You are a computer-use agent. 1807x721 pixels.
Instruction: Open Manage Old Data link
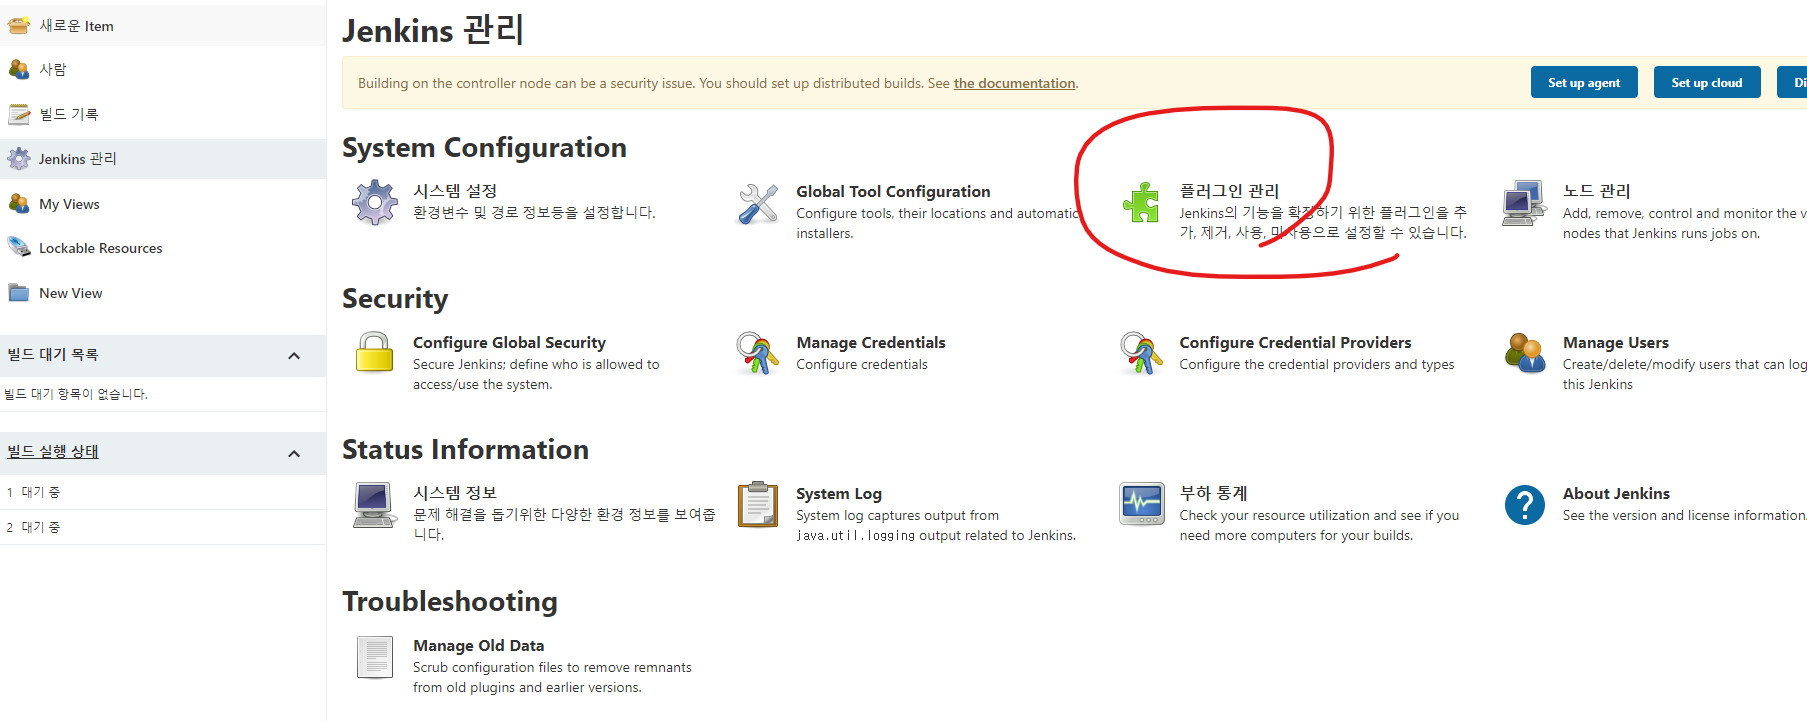tap(479, 645)
